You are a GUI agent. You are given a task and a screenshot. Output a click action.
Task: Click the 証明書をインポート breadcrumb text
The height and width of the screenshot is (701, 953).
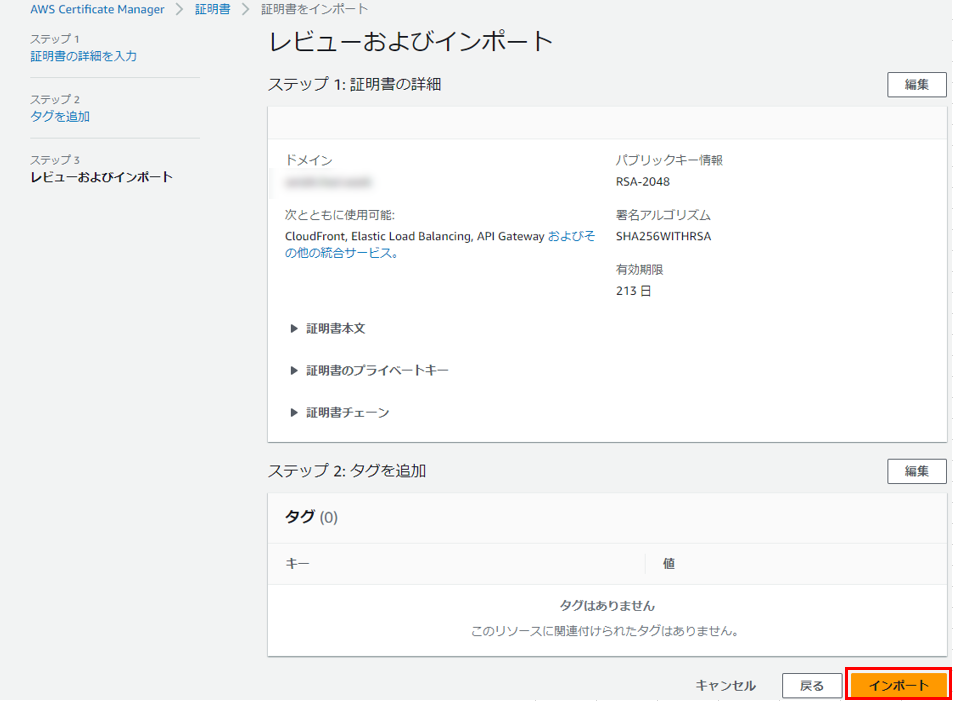coord(314,9)
